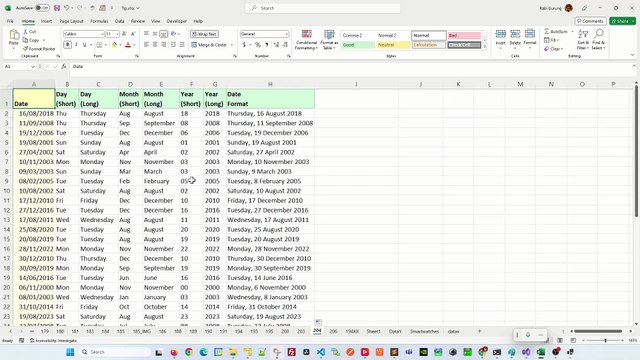Toggle the AutoSave switch

point(42,8)
